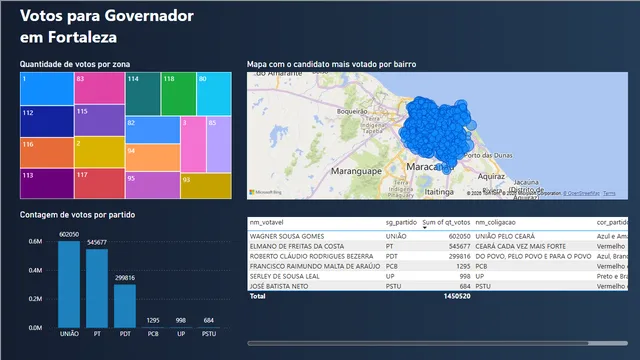Click zone 94 light orange tile

tap(153, 158)
